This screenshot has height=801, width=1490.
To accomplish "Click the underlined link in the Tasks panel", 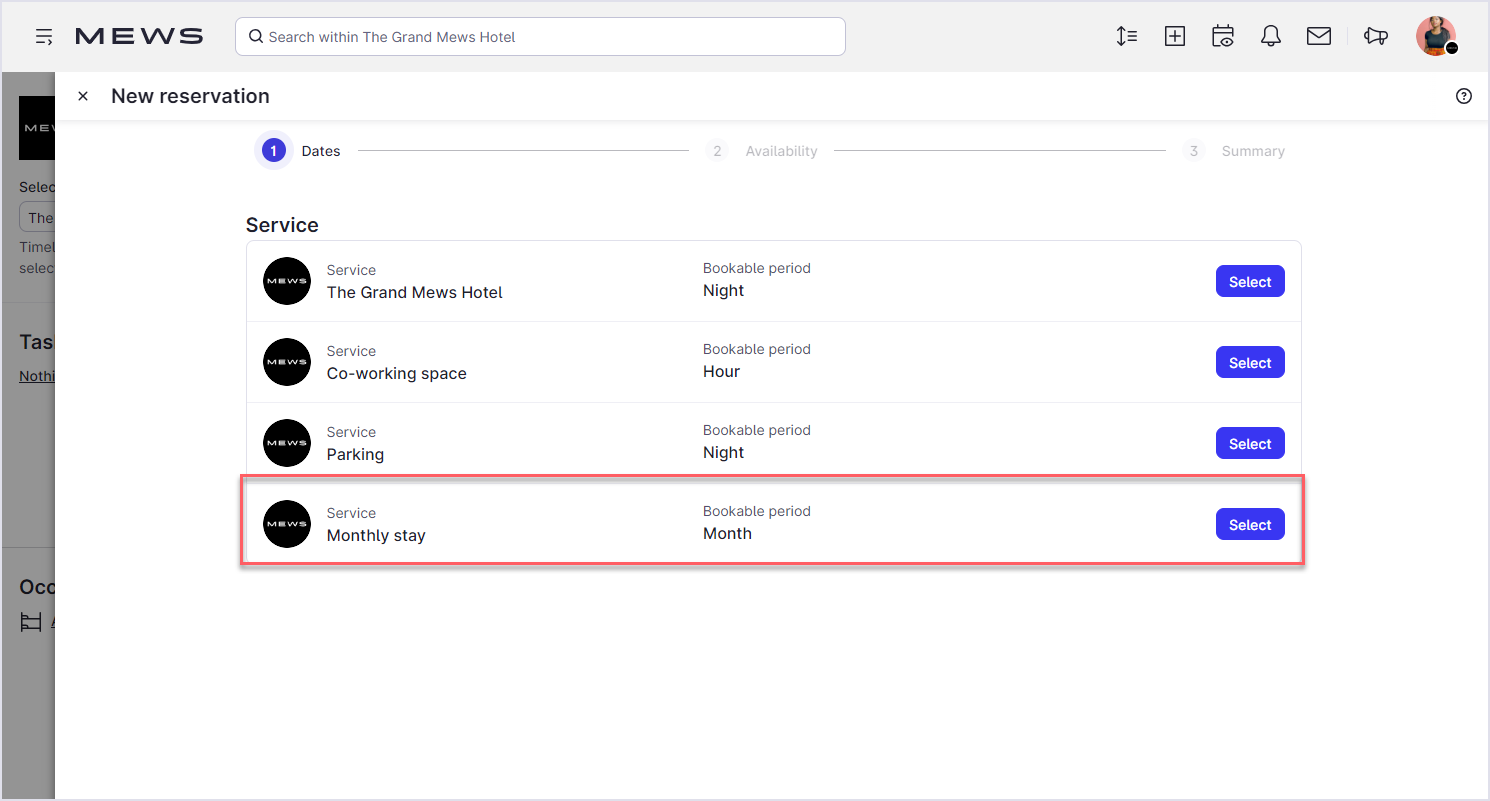I will click(38, 376).
